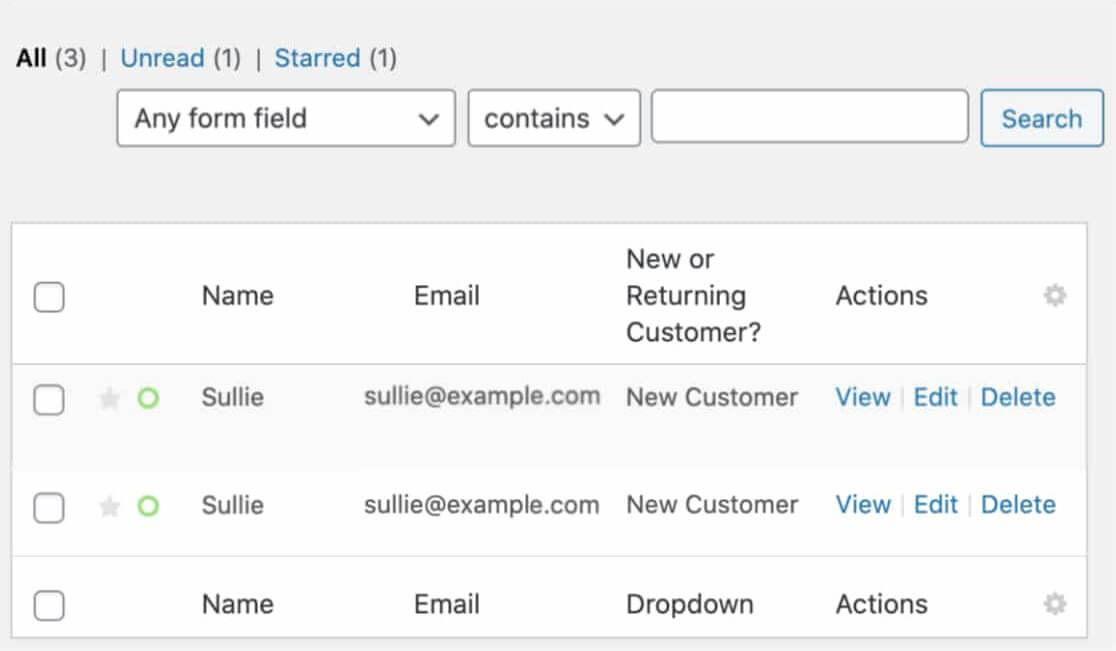Open column settings gear in table header

click(1054, 296)
